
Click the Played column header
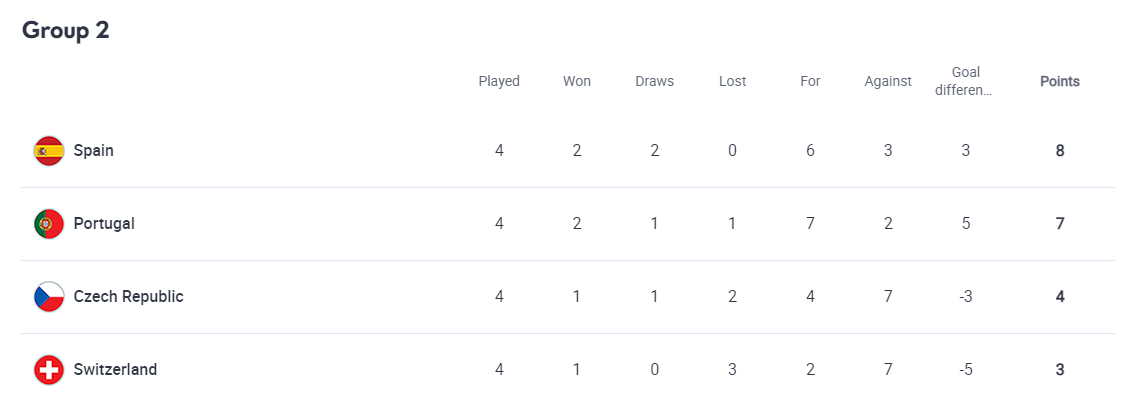tap(499, 82)
